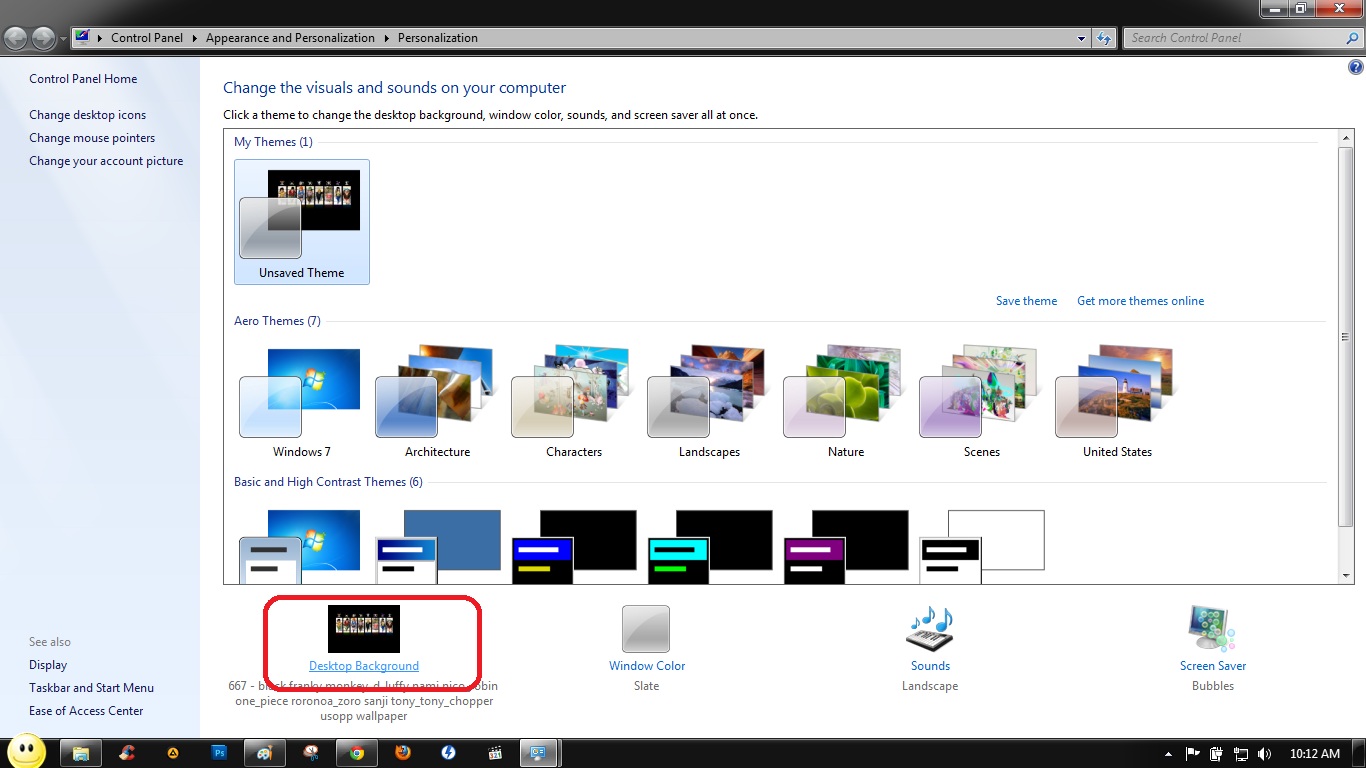The height and width of the screenshot is (768, 1366).
Task: Click the volume speaker tray icon
Action: [1265, 754]
